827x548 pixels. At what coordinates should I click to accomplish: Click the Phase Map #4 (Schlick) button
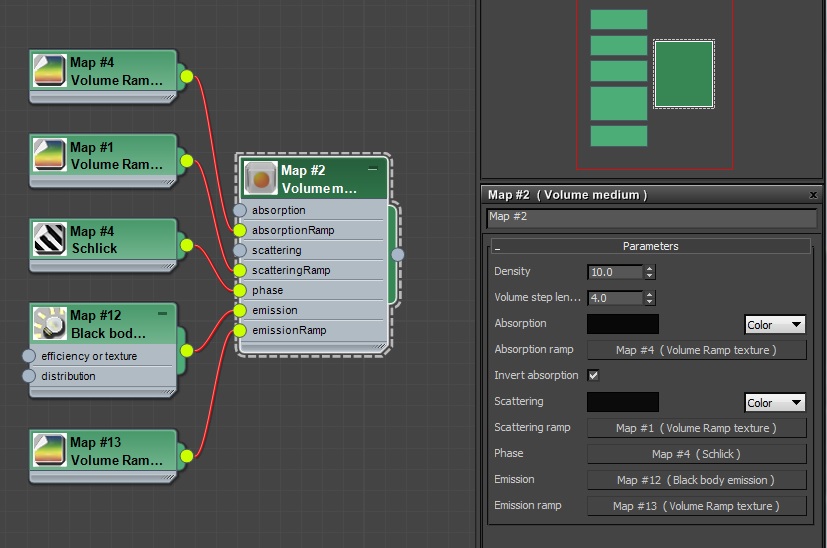coord(696,454)
